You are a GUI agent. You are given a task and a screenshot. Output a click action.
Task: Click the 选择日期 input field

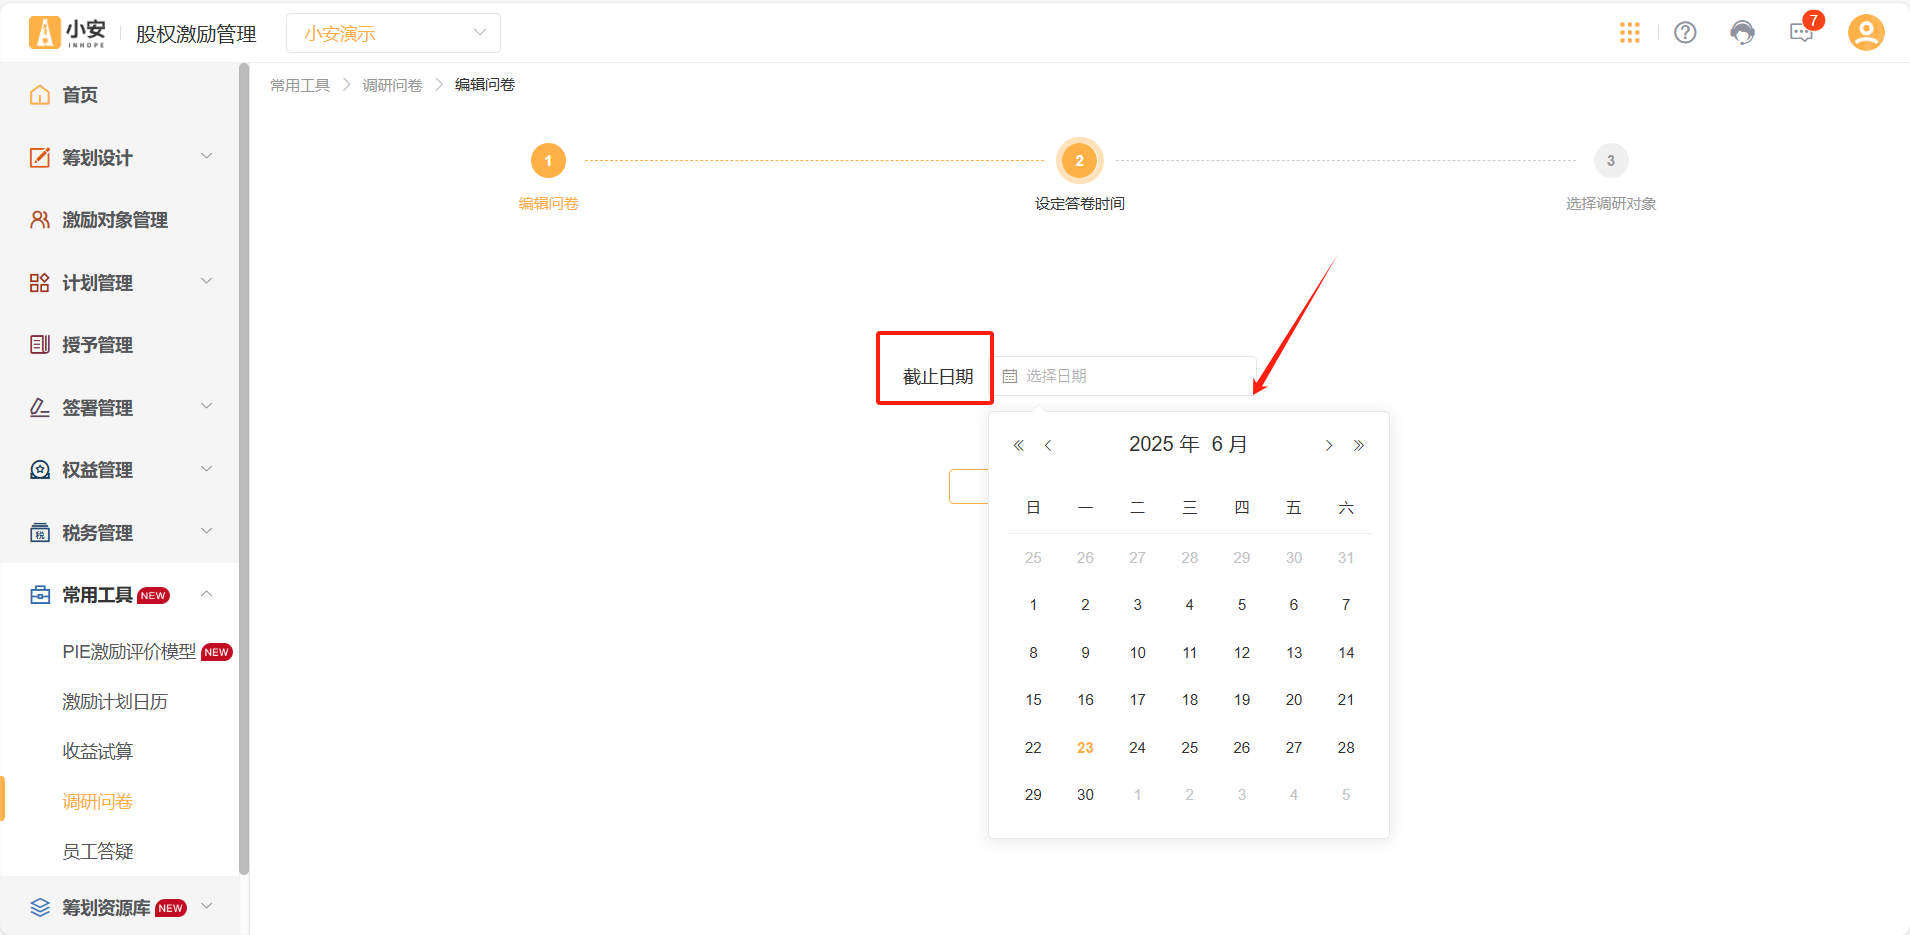coord(1125,376)
